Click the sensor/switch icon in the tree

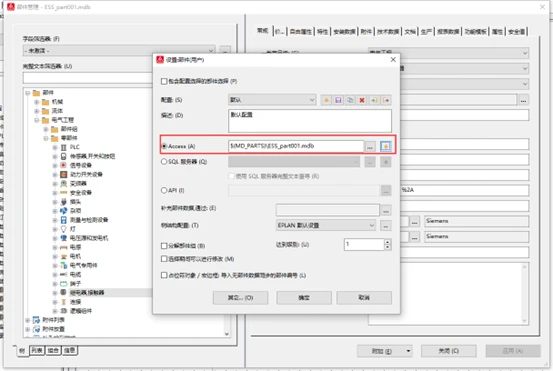click(x=63, y=156)
